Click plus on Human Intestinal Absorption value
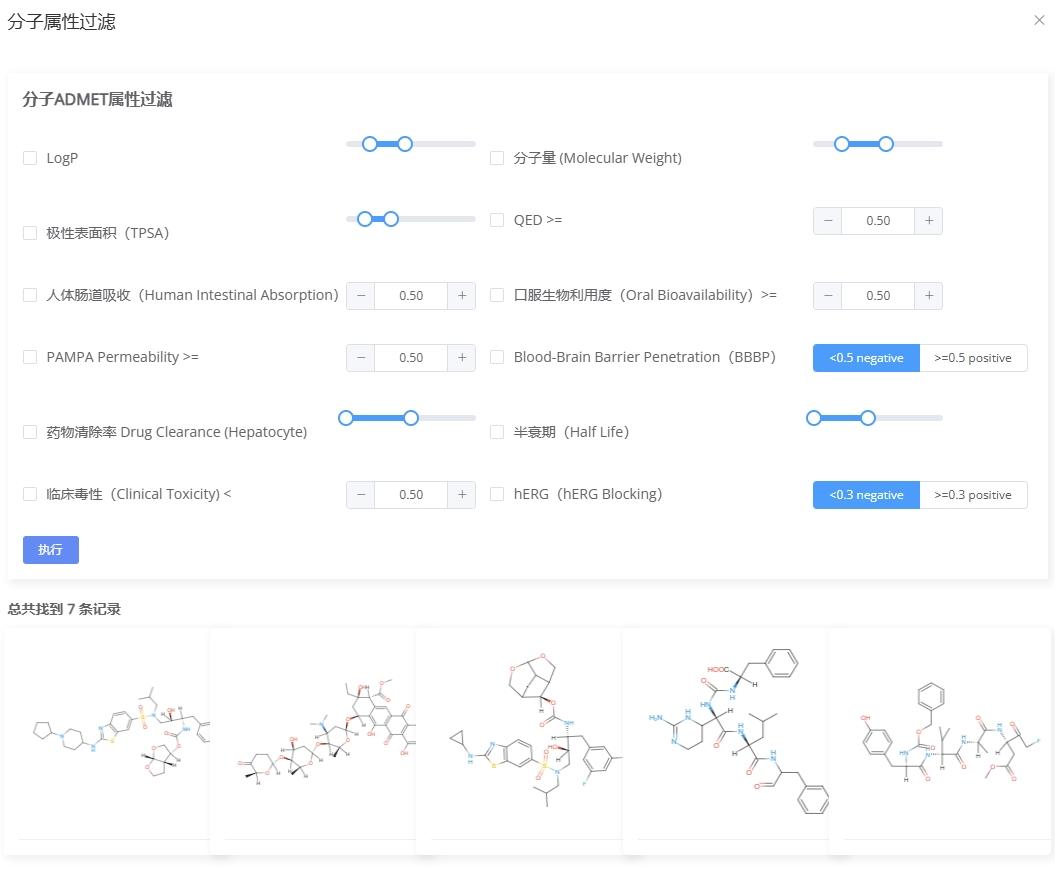This screenshot has width=1055, height=871. click(x=462, y=296)
